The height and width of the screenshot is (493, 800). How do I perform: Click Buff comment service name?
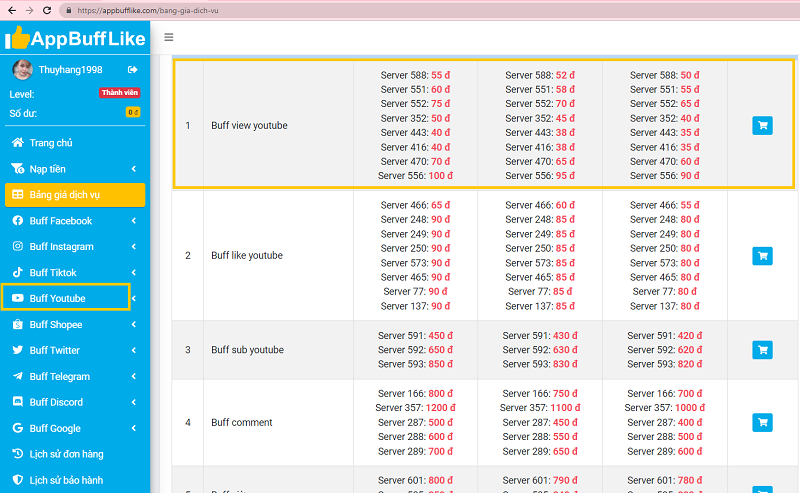pyautogui.click(x=242, y=422)
